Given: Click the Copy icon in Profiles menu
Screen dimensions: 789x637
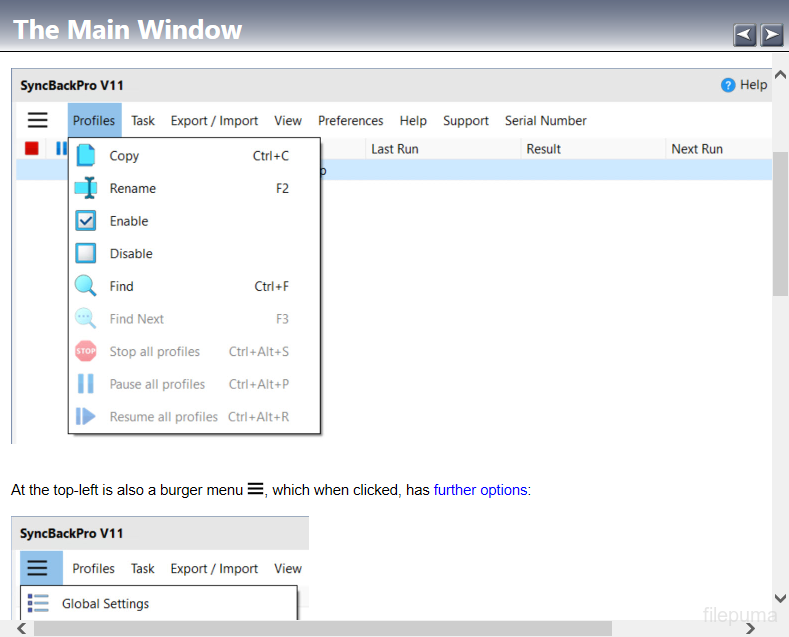Looking at the screenshot, I should [86, 155].
